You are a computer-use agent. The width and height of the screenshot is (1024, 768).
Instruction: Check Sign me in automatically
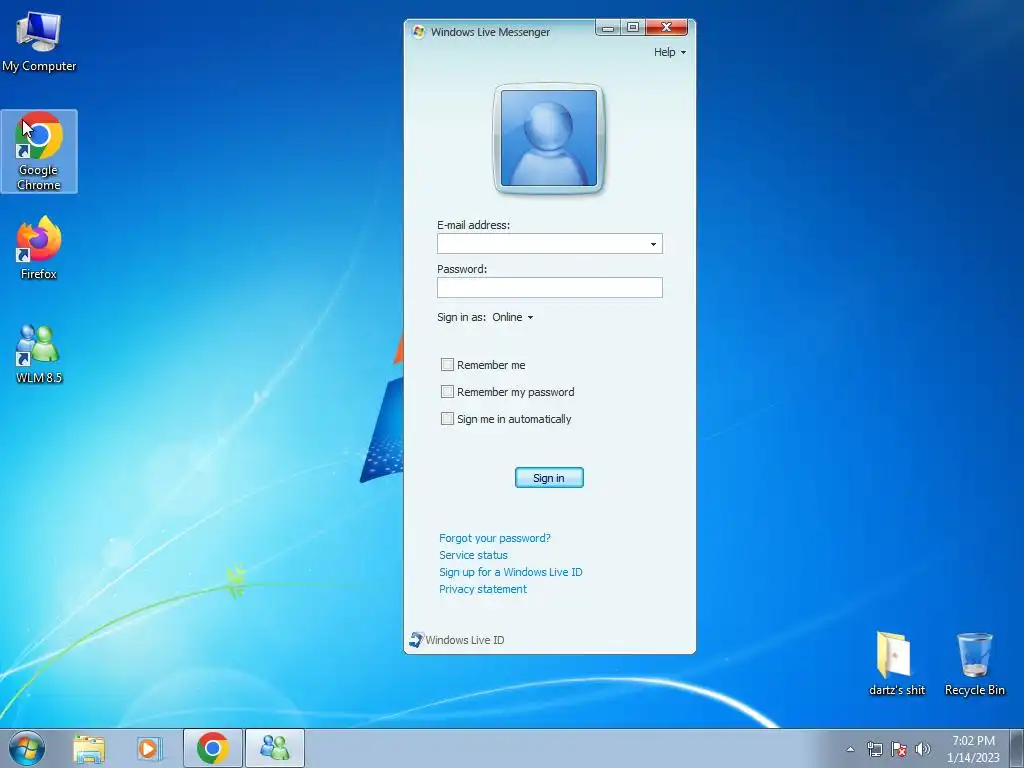pos(447,419)
